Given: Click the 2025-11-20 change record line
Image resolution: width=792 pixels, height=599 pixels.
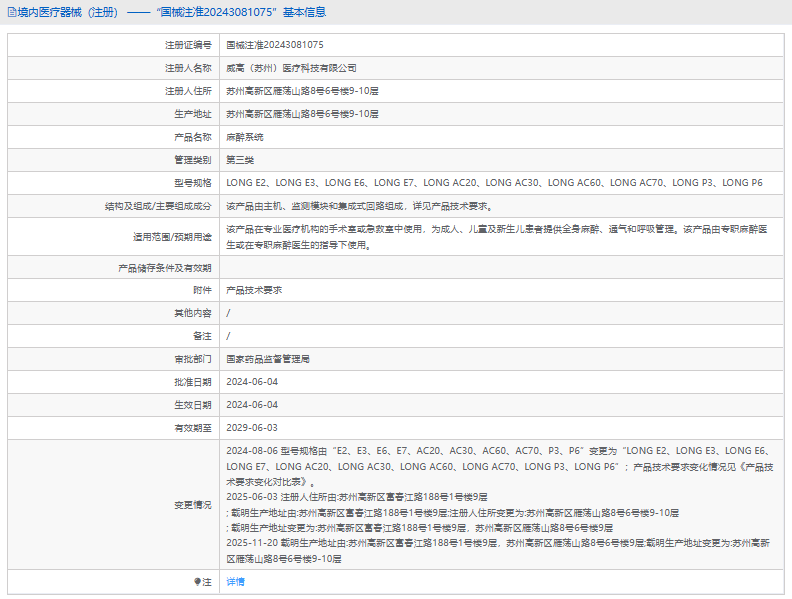Looking at the screenshot, I should (x=498, y=551).
